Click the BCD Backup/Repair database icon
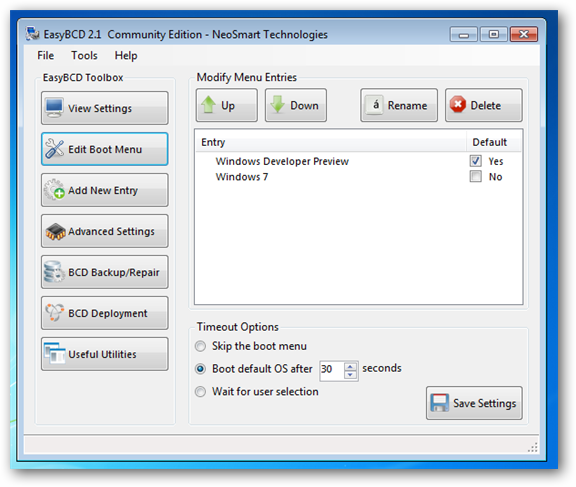The image size is (576, 487). point(54,272)
